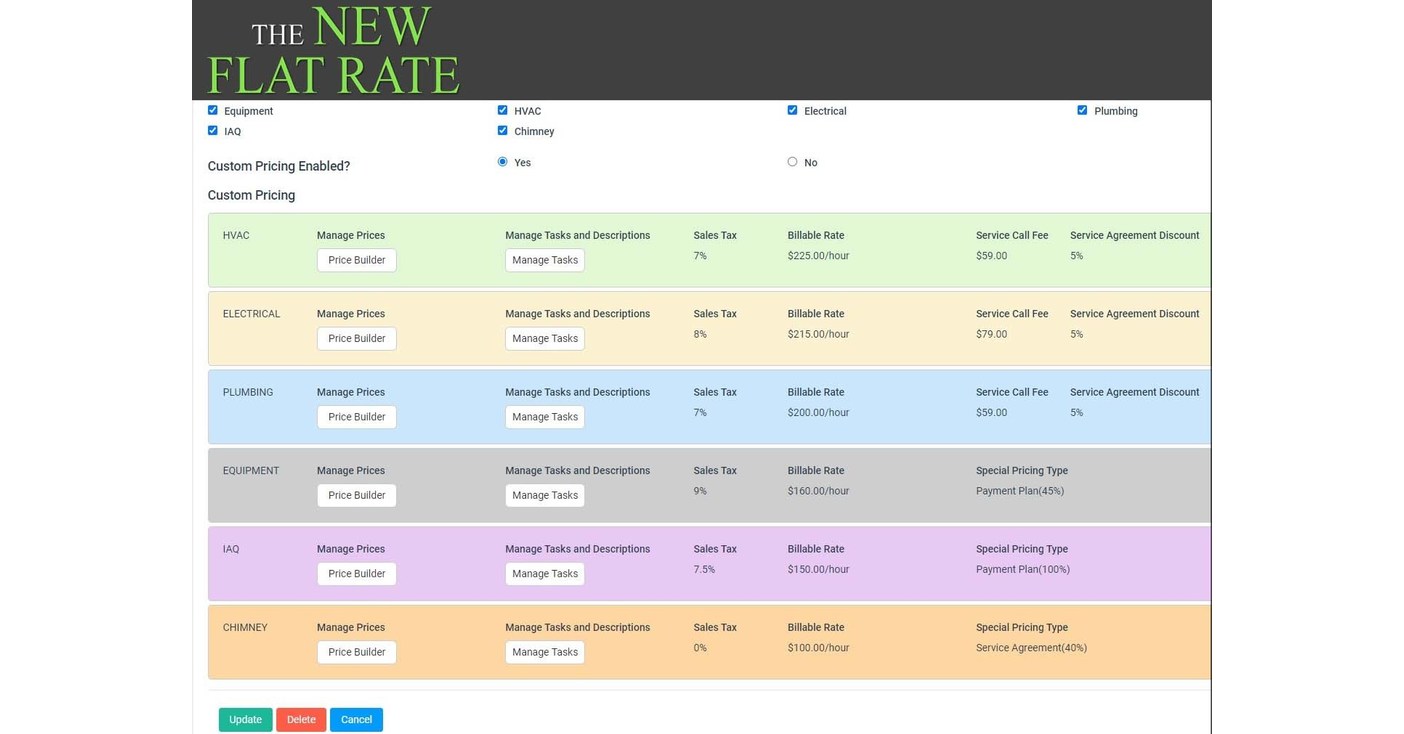The image size is (1404, 734).
Task: Select No for Custom Pricing Enabled
Action: pyautogui.click(x=792, y=162)
